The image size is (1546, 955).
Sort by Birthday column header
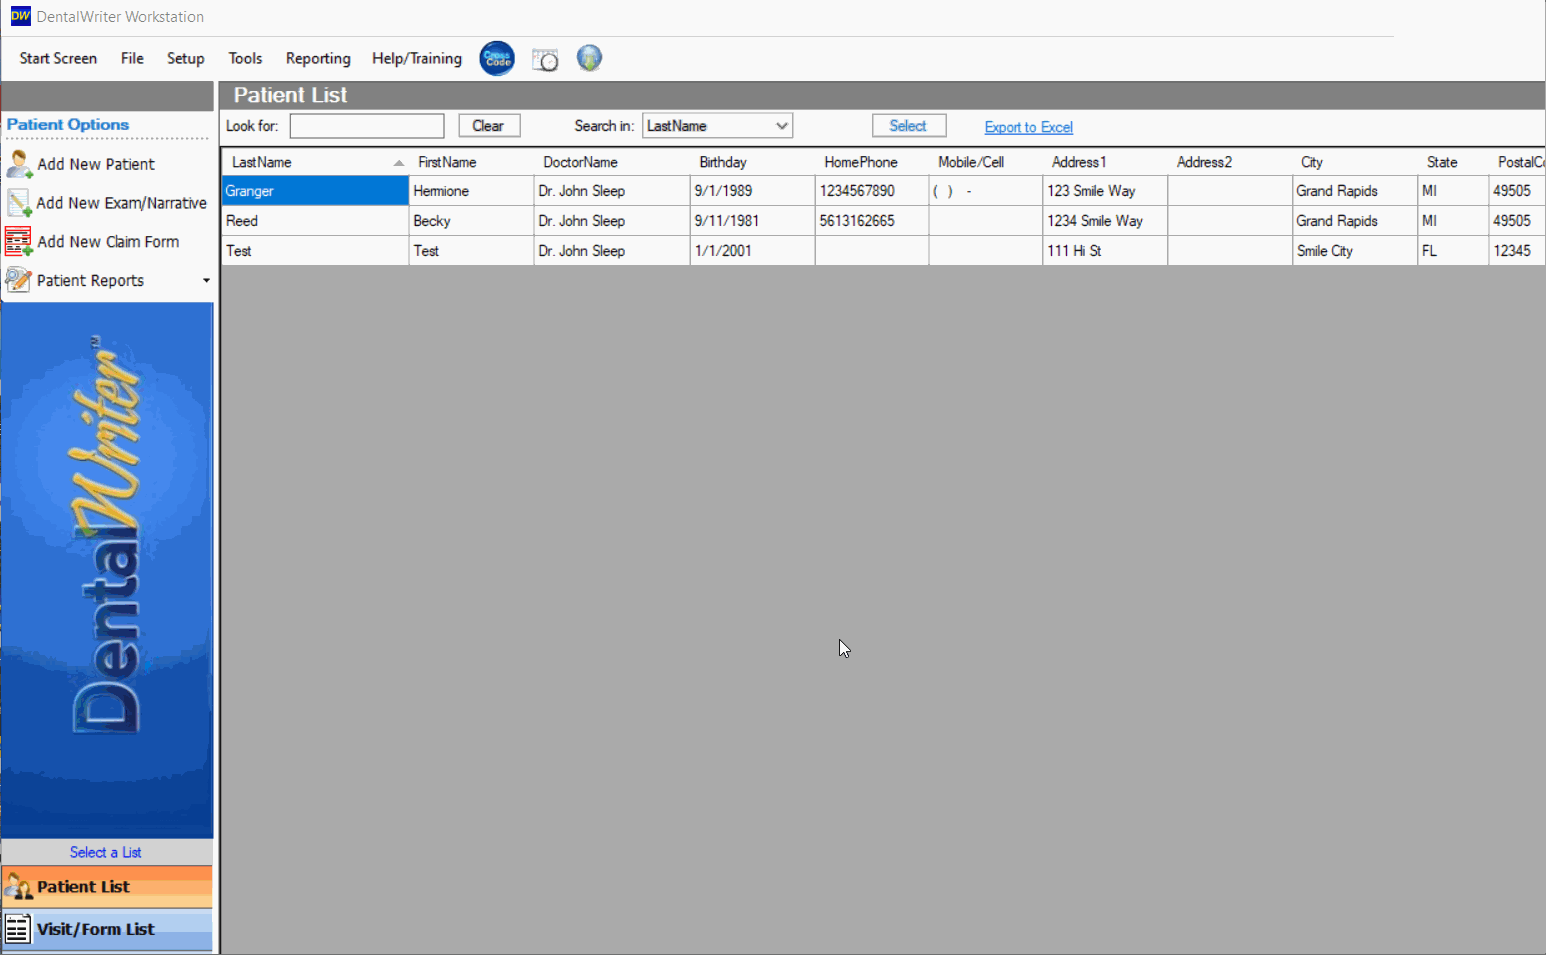pos(752,162)
